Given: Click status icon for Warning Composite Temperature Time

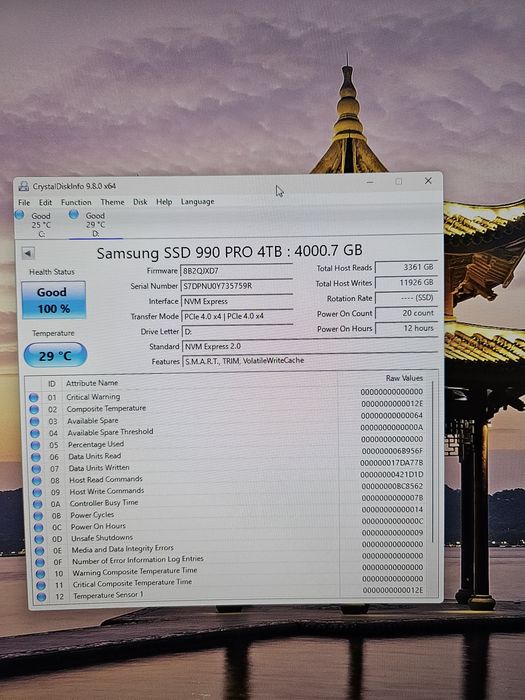Looking at the screenshot, I should (40, 574).
